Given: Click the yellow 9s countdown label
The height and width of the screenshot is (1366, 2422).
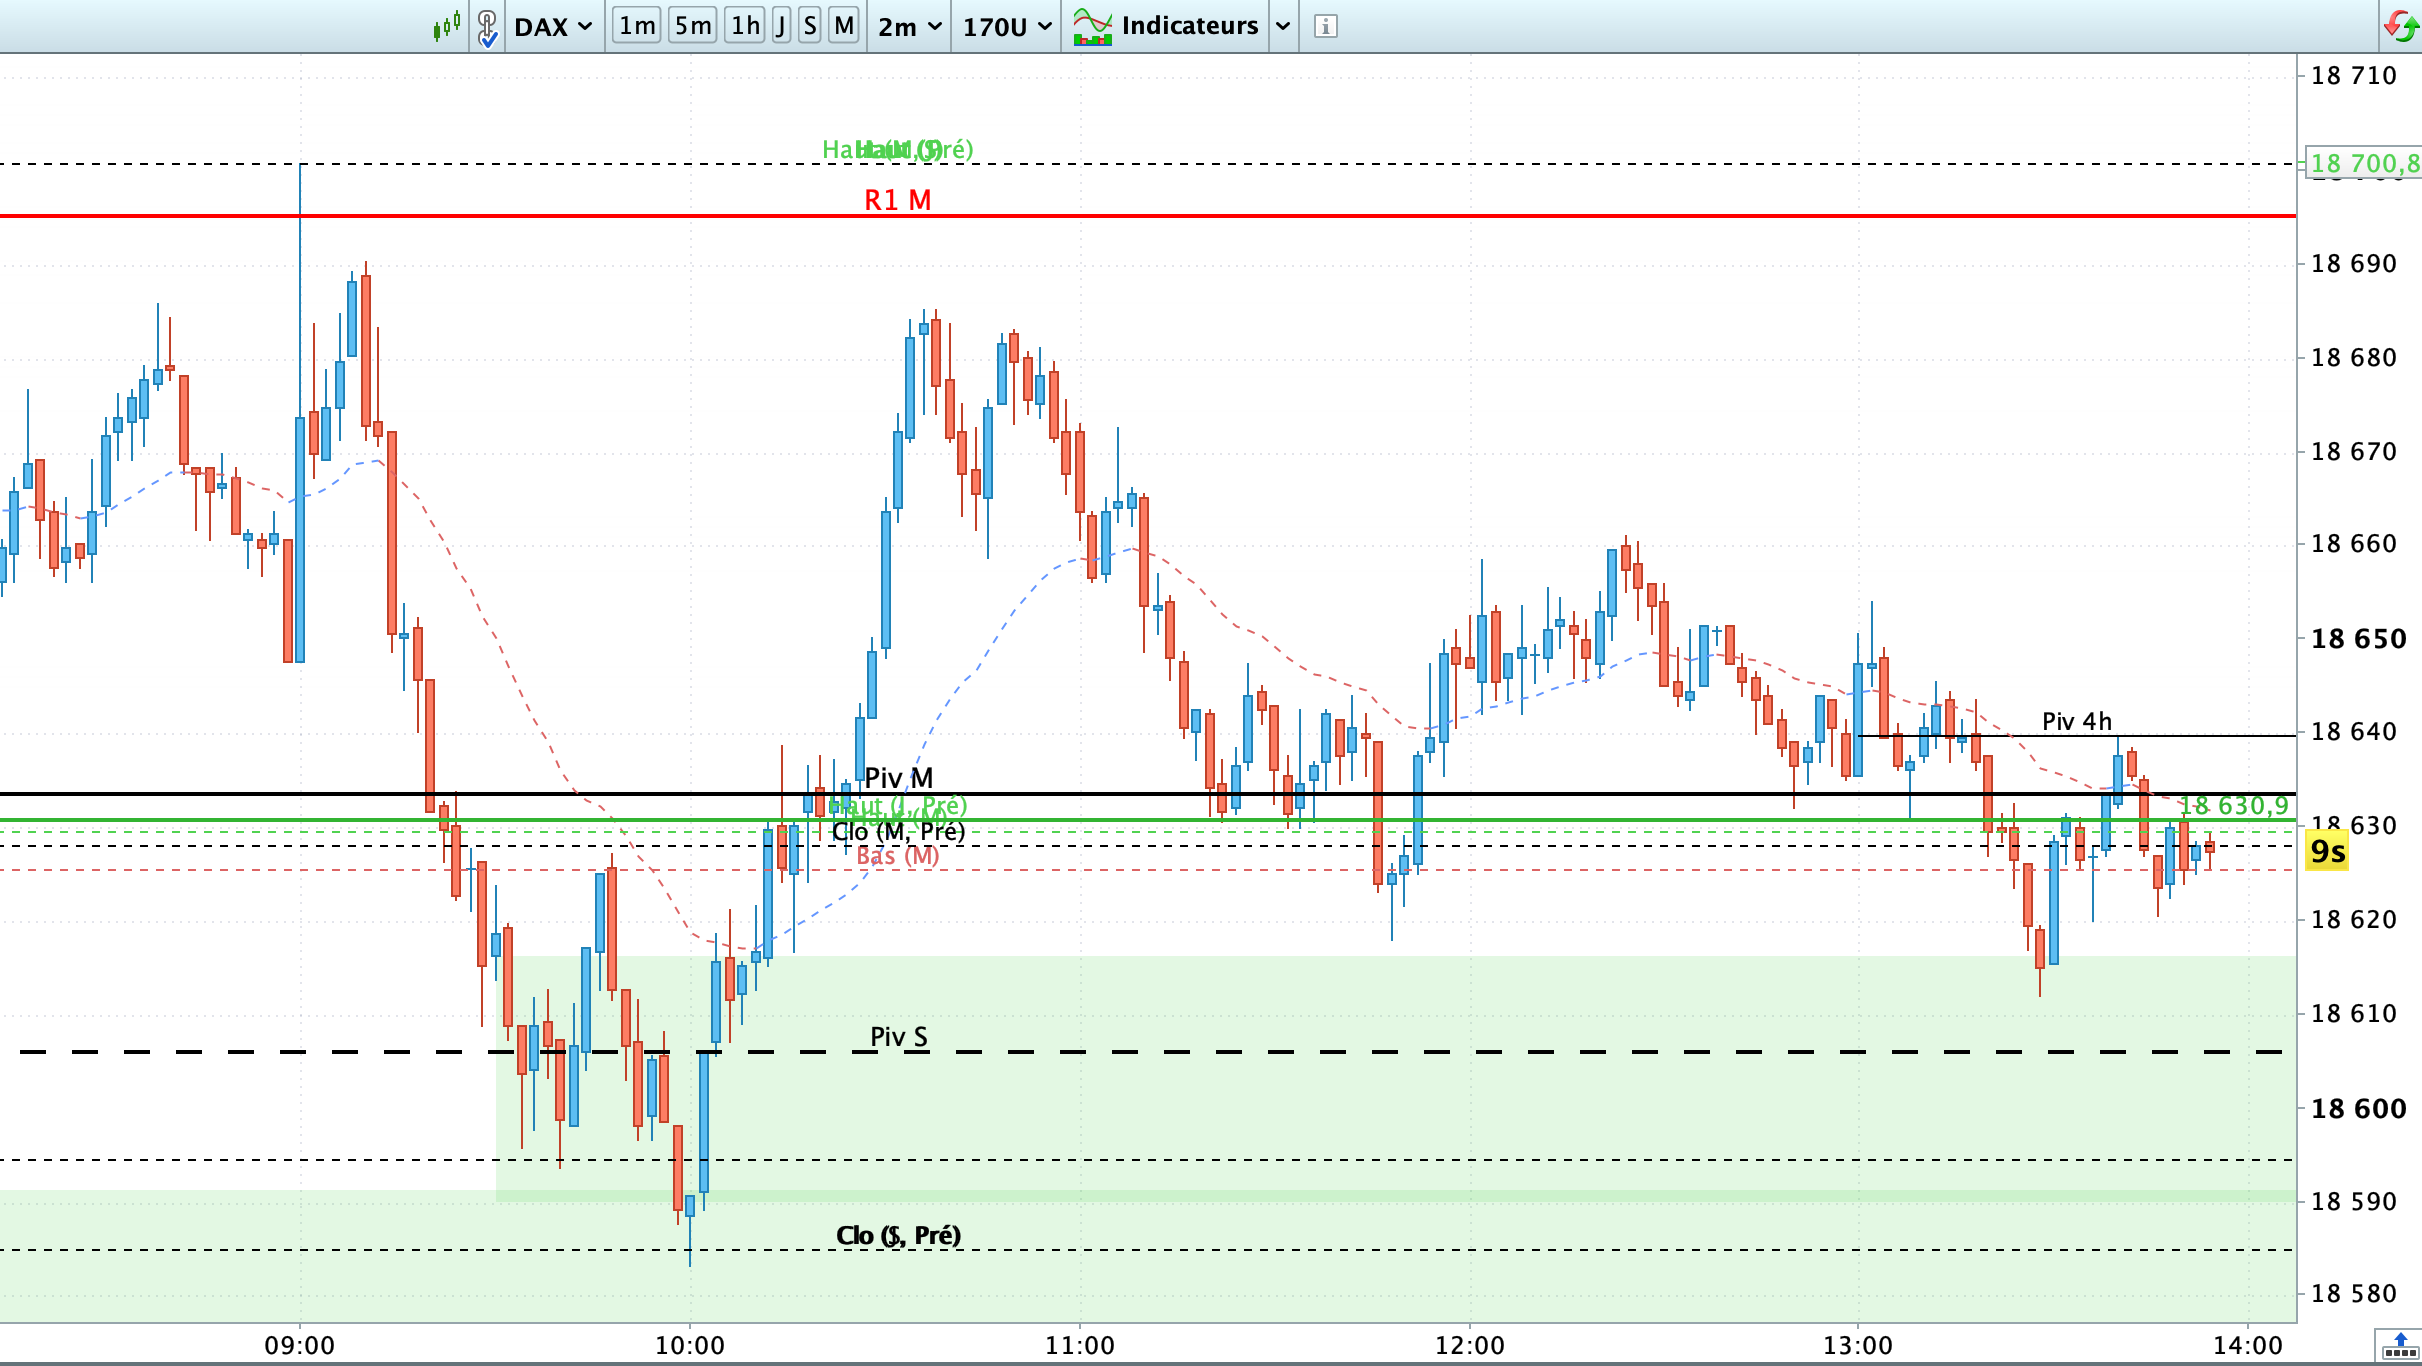Looking at the screenshot, I should click(x=2327, y=852).
